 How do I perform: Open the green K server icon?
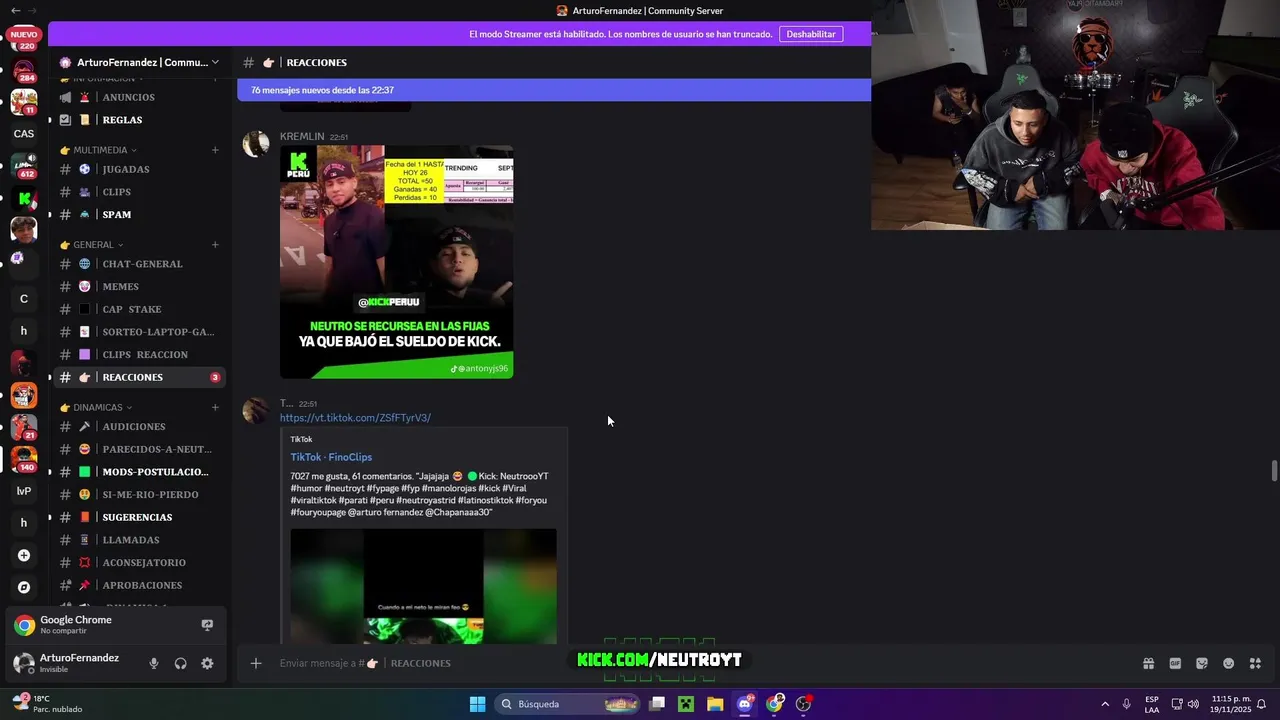coord(24,199)
